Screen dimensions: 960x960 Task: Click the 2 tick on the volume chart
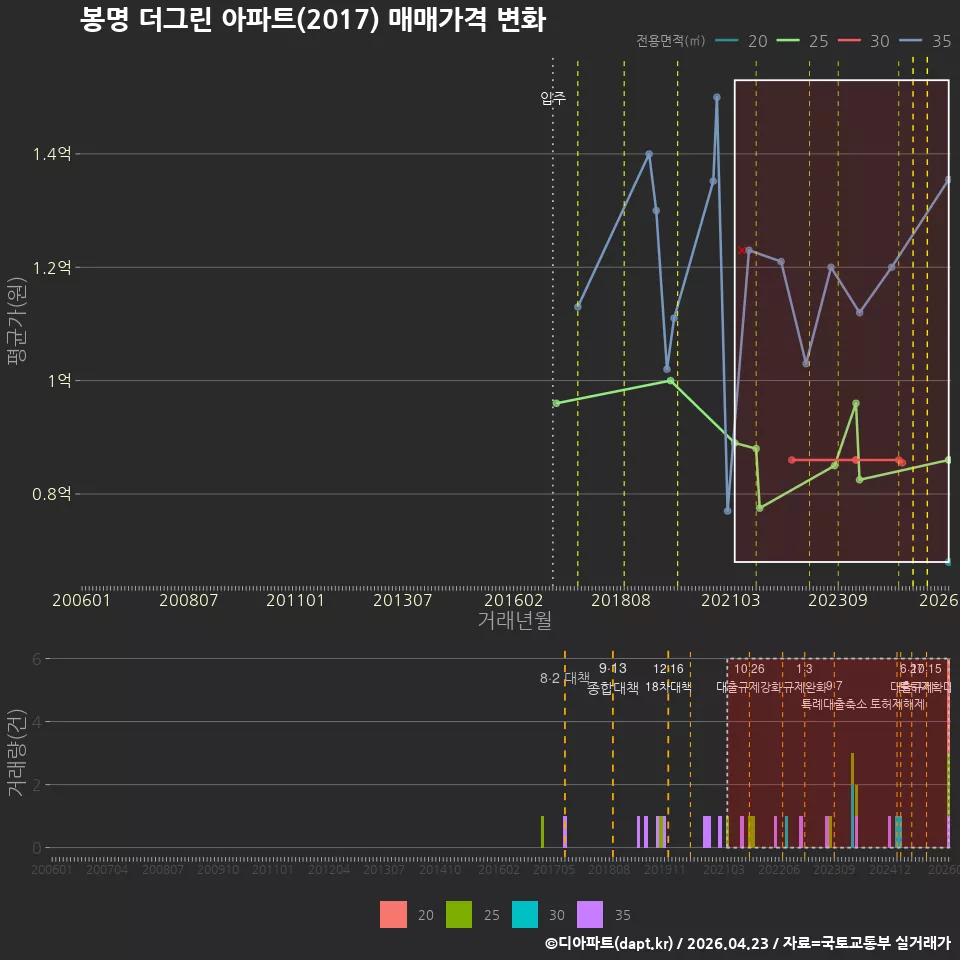(x=37, y=785)
